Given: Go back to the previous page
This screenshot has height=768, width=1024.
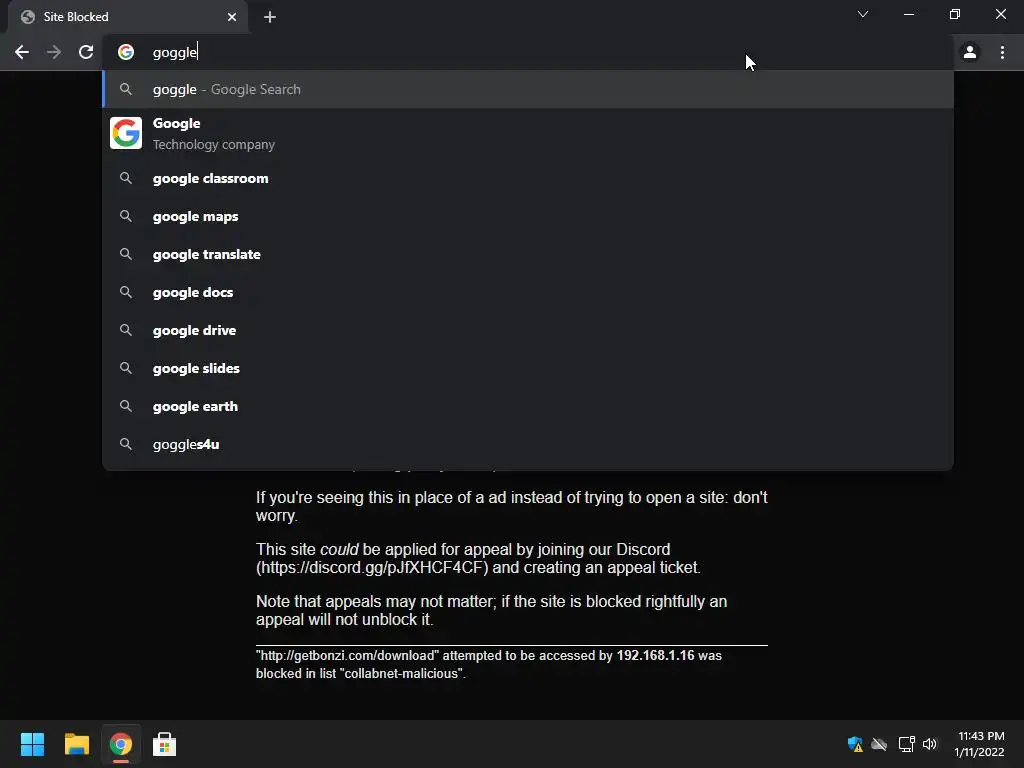Looking at the screenshot, I should coord(22,52).
